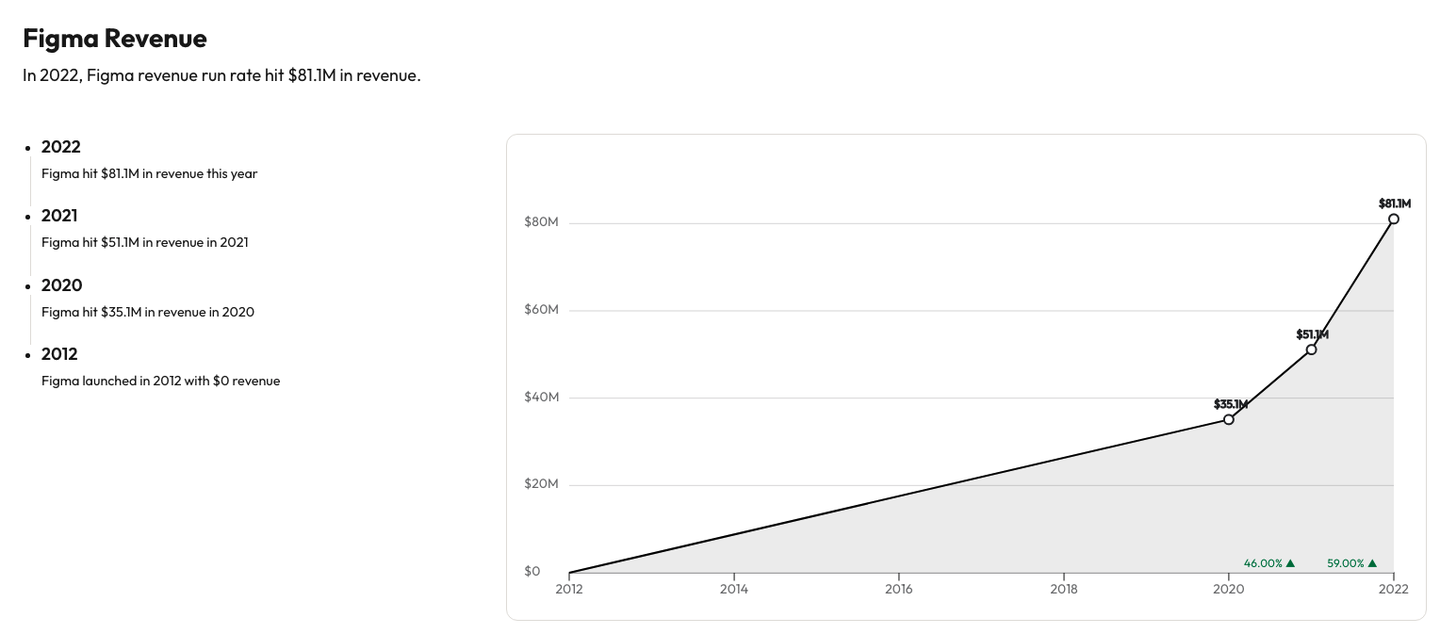The image size is (1440, 634).
Task: Click the Figma Revenue page heading
Action: coord(115,38)
